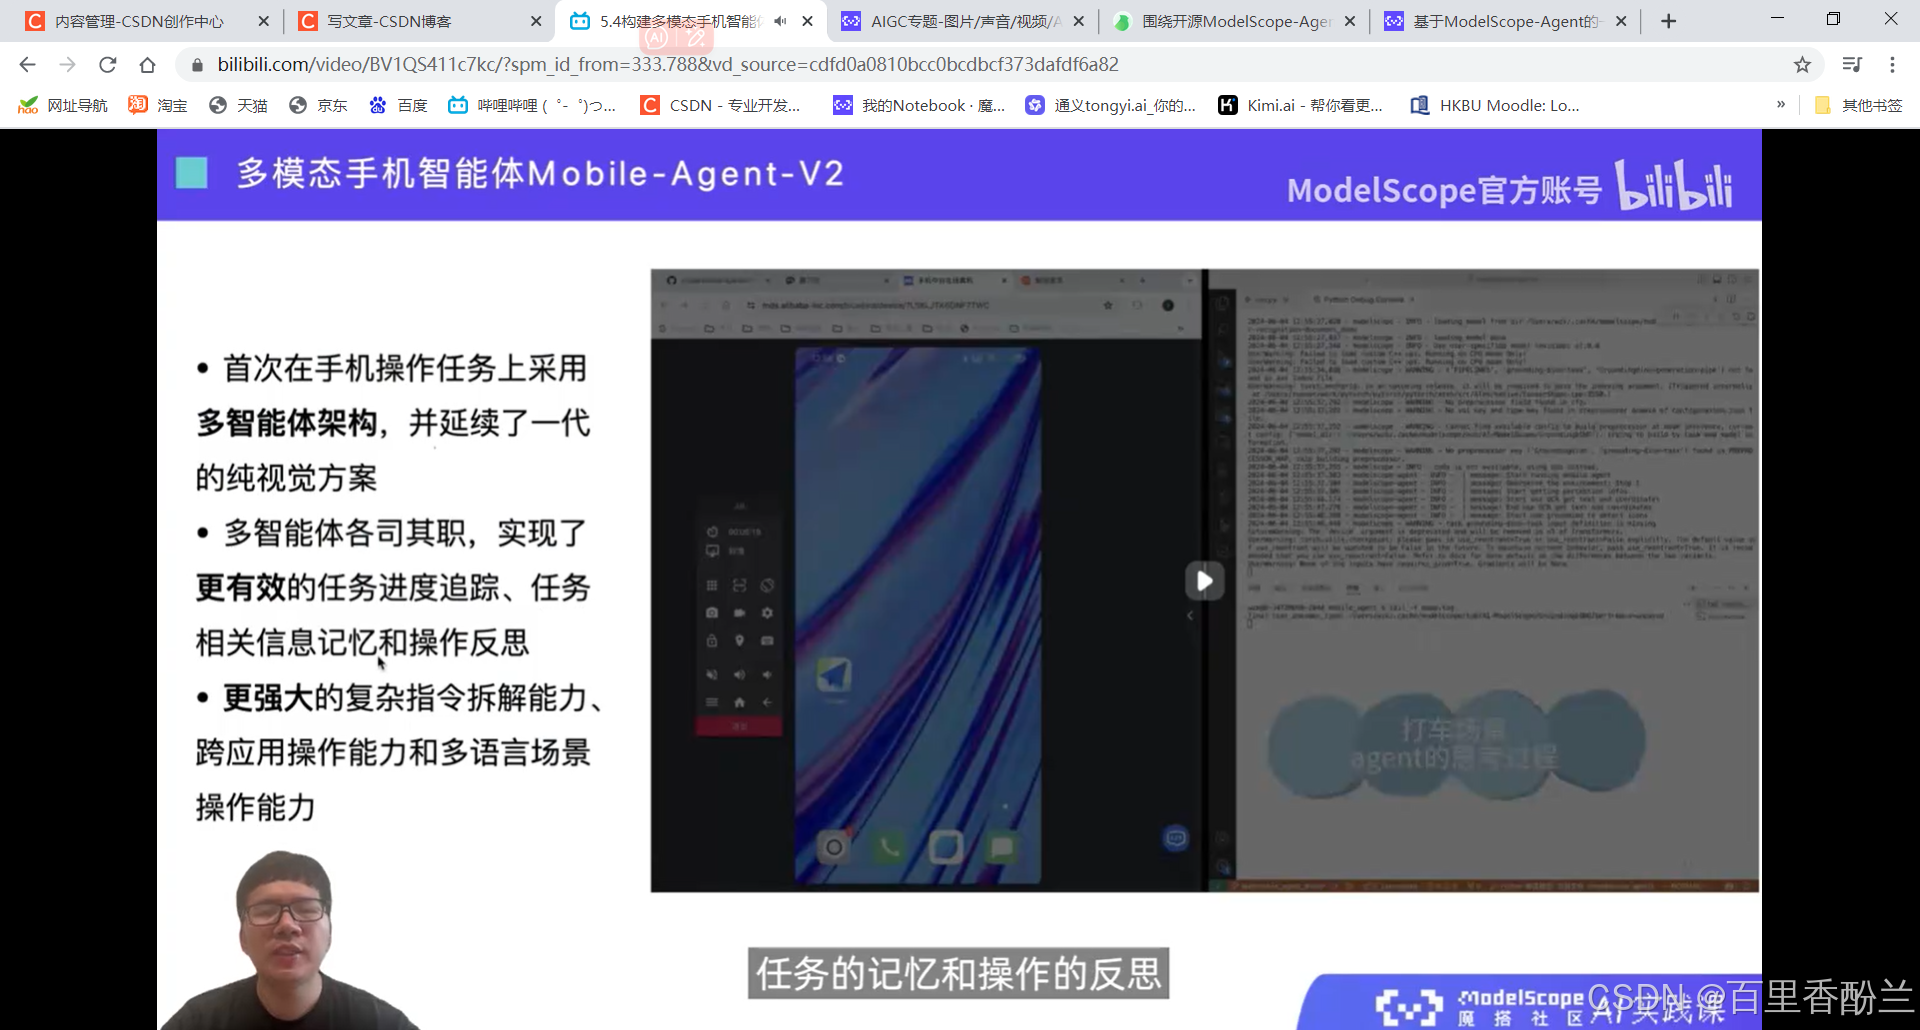Close the 写文章-CSDN博客 tab
Viewport: 1920px width, 1030px height.
pos(536,21)
